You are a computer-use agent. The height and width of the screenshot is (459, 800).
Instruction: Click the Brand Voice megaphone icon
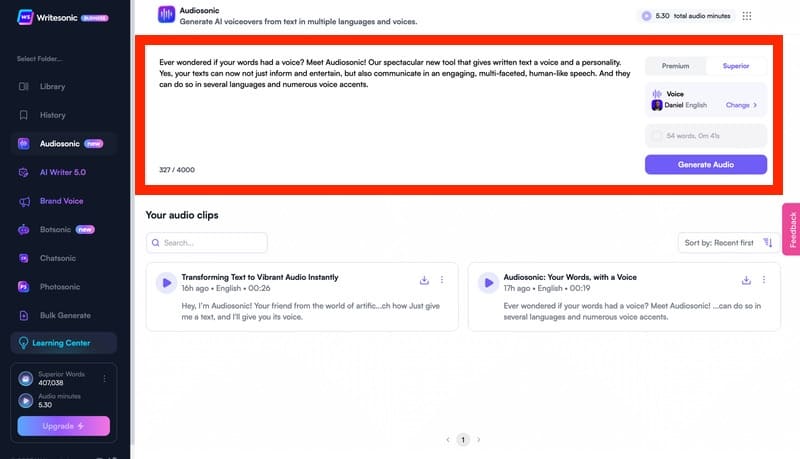pos(24,201)
